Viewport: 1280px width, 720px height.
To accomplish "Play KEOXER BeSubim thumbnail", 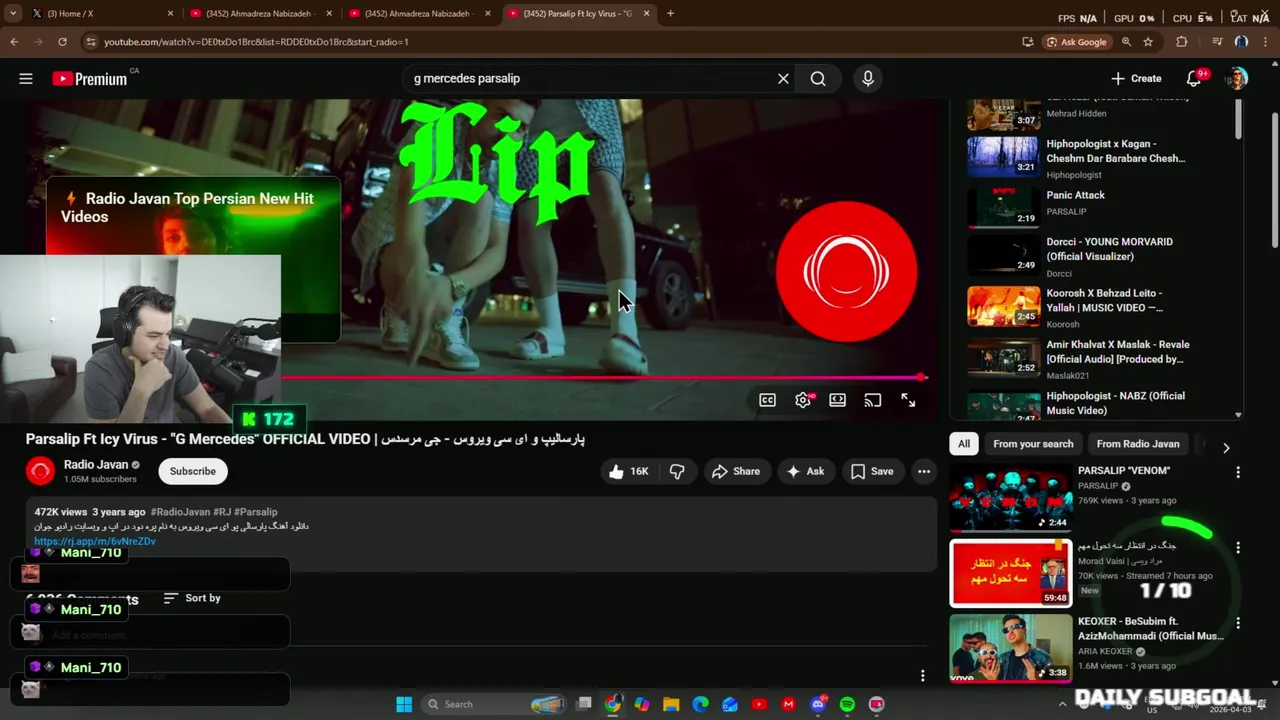I will tap(1010, 648).
